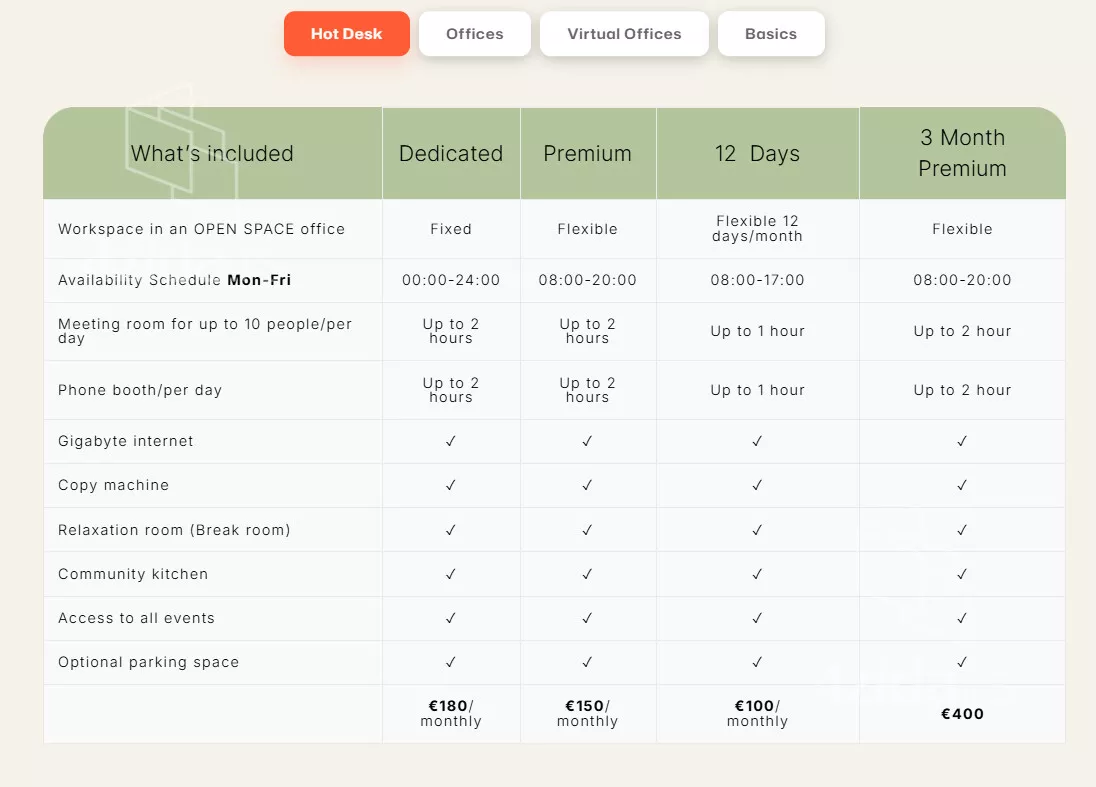Select the Hot Desk tab
Screen dimensions: 1096x787
point(346,34)
